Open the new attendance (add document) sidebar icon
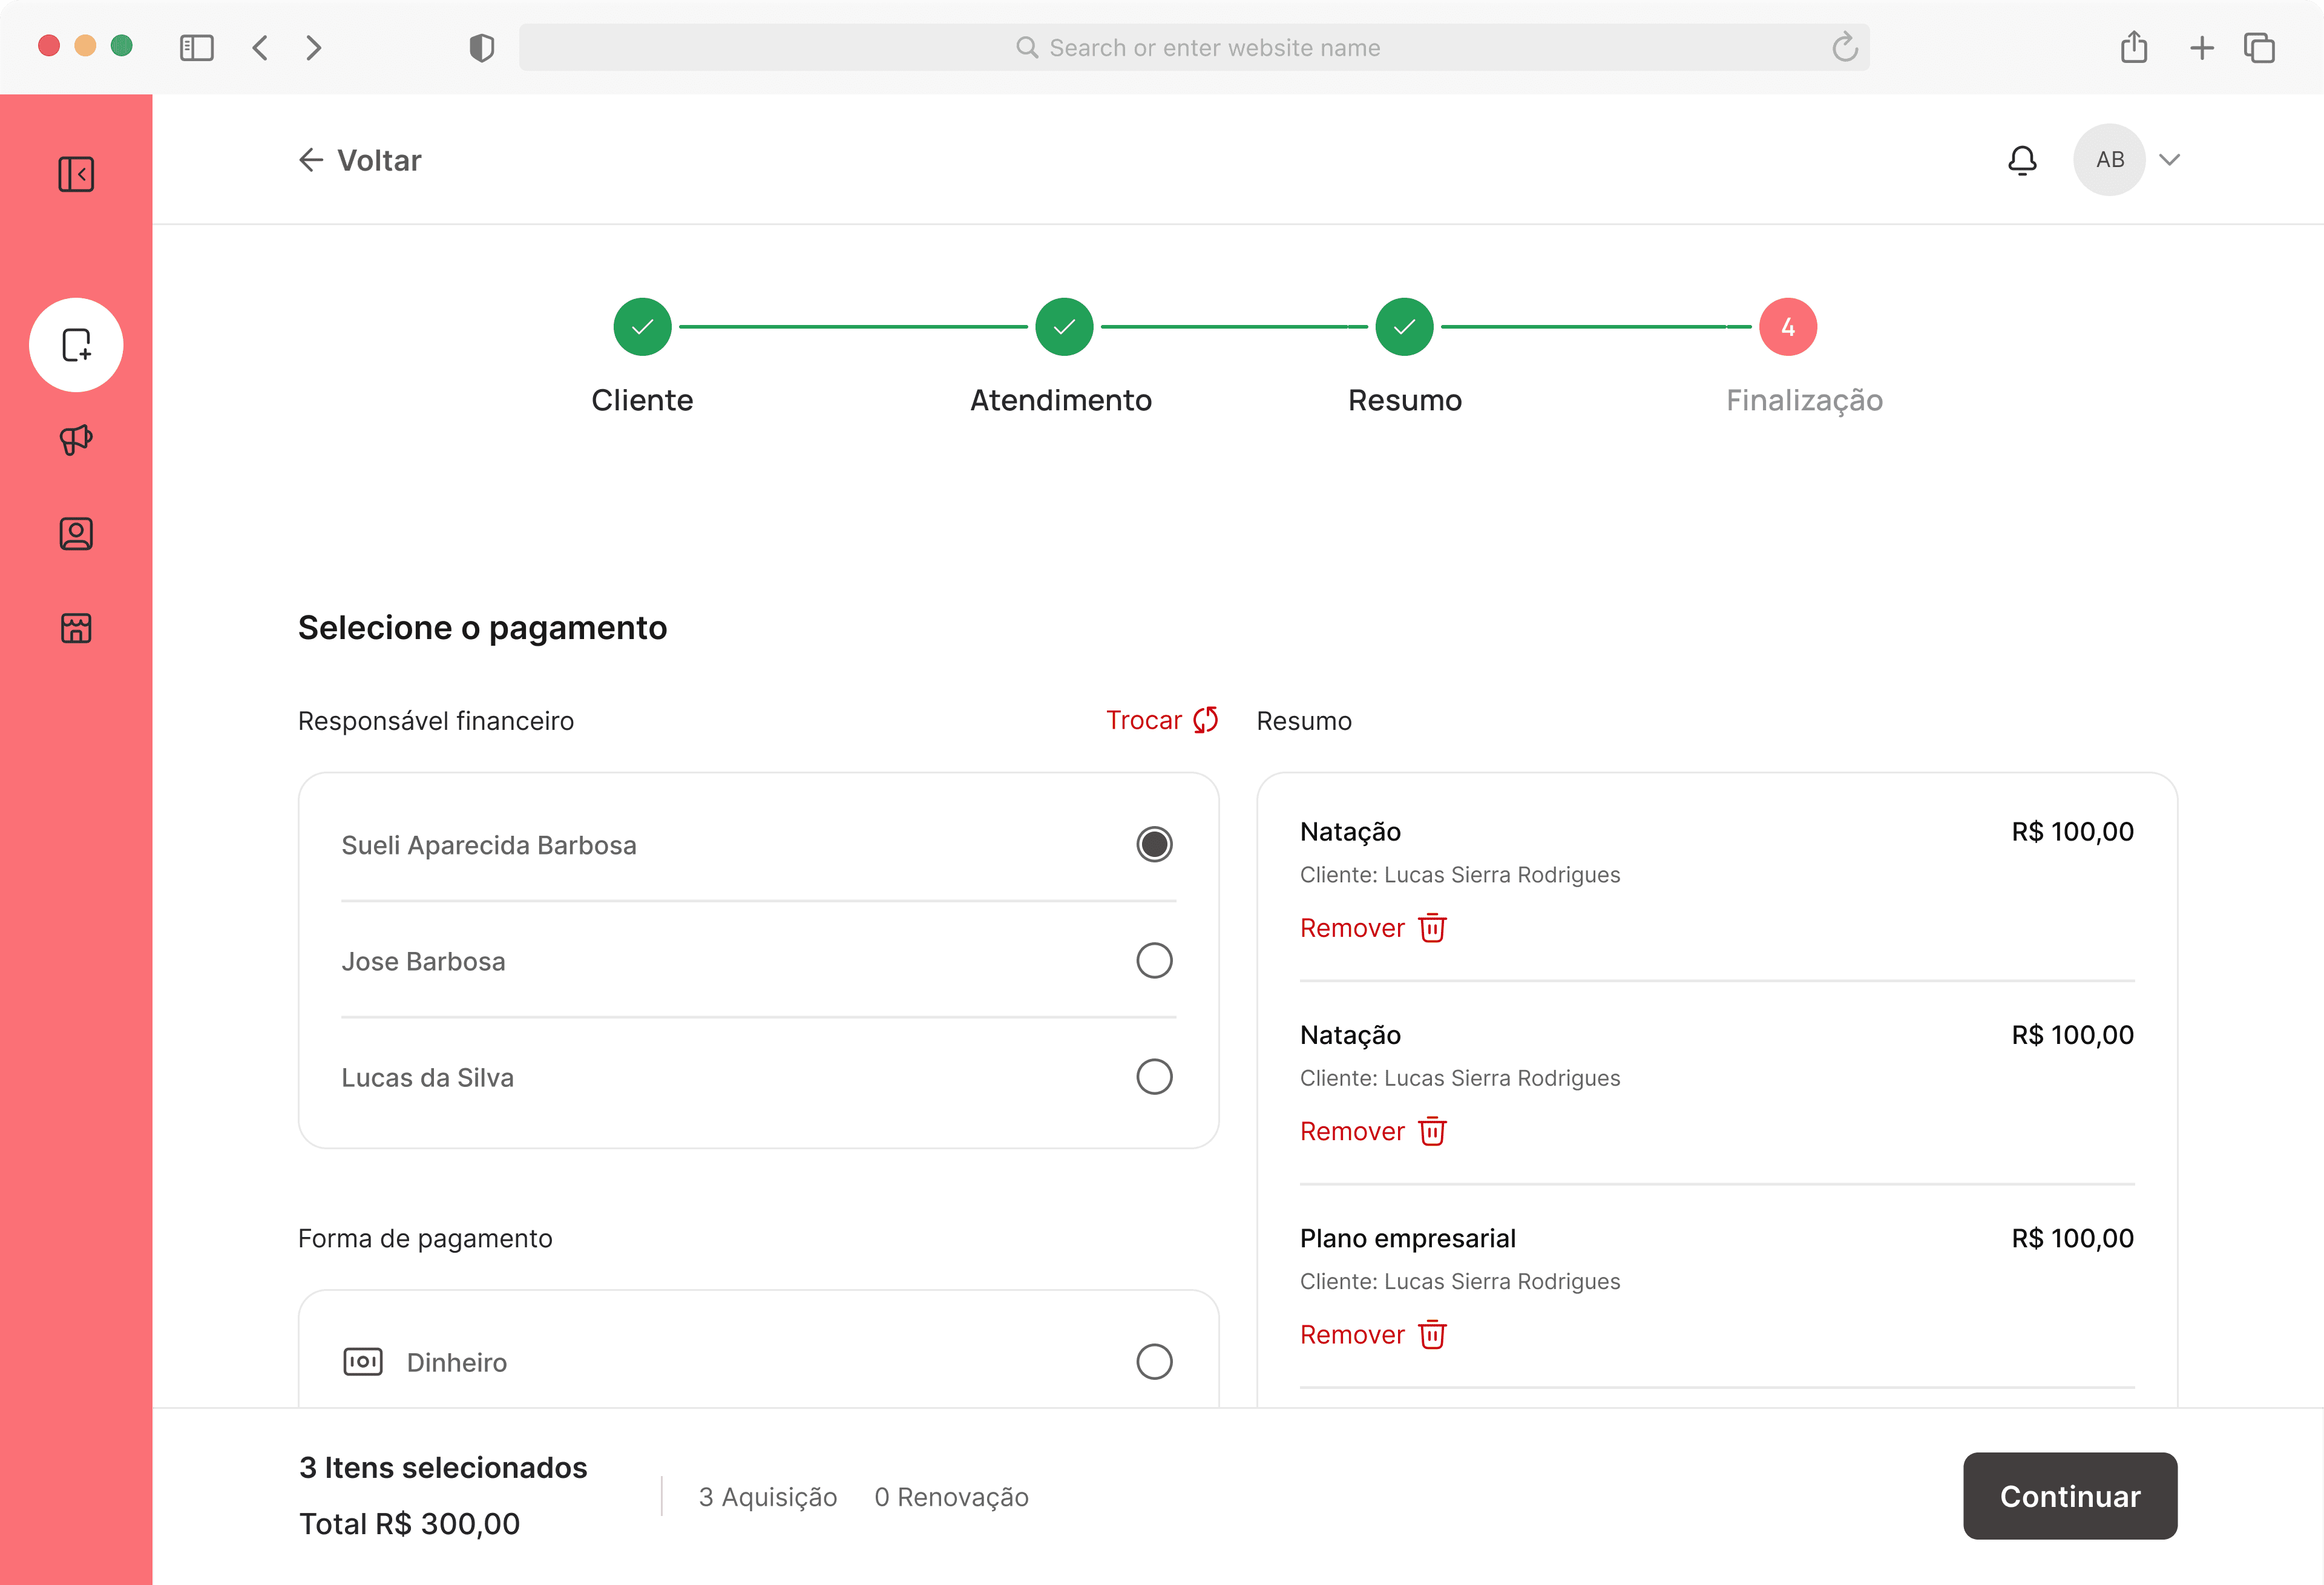The width and height of the screenshot is (2324, 1585). point(76,345)
